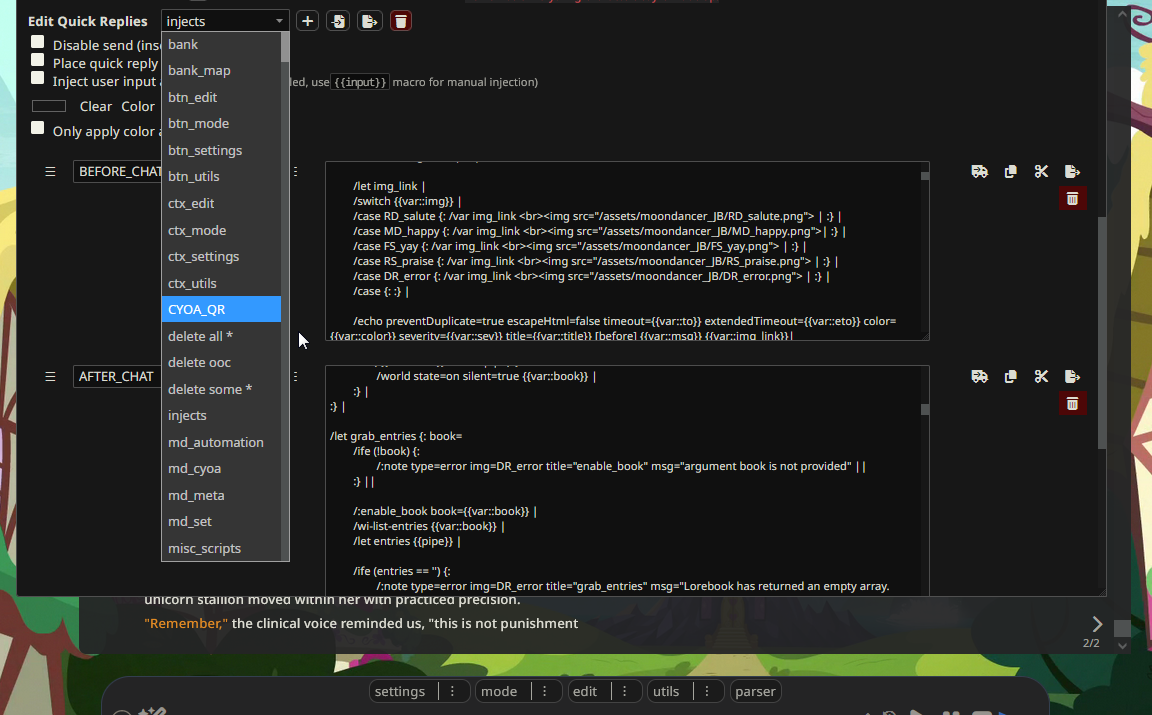Select md_set option

[x=221, y=522]
